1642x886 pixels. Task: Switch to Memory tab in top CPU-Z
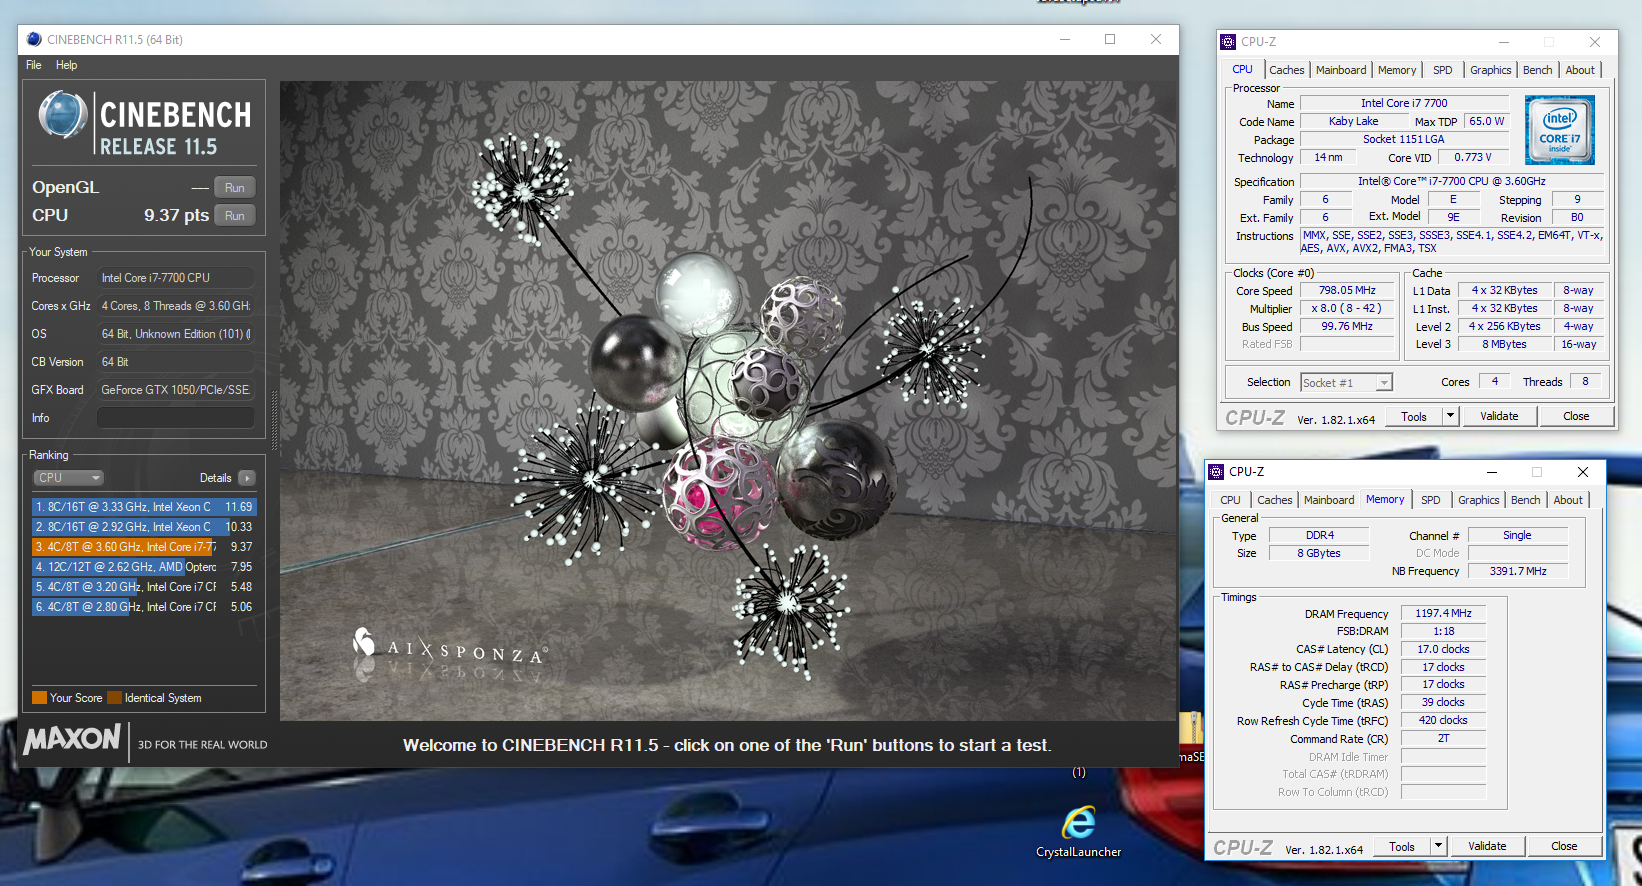click(1397, 70)
